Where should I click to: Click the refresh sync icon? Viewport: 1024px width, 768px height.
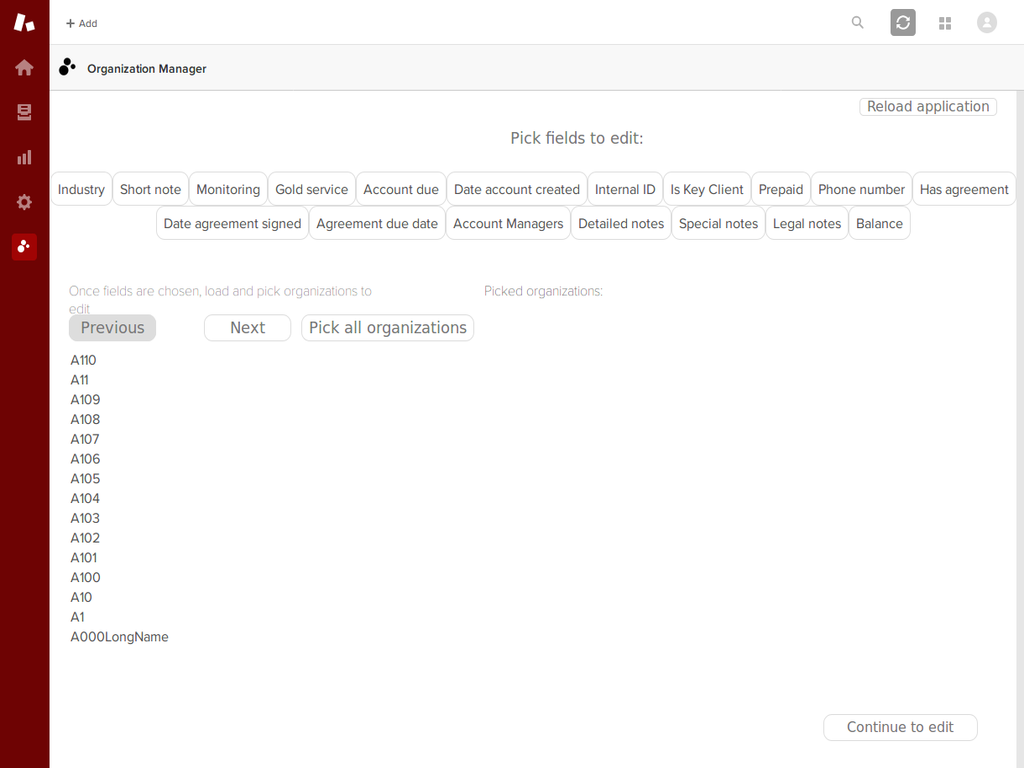(x=902, y=23)
